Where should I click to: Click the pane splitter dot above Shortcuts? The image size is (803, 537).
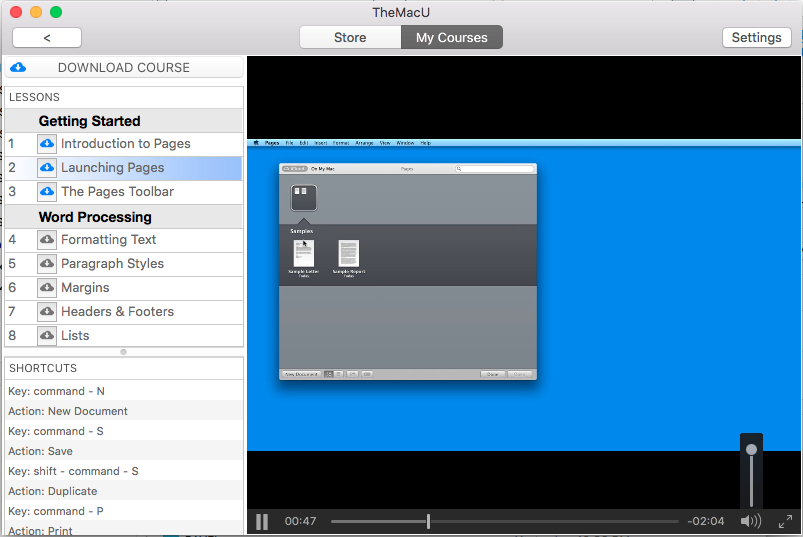coord(123,352)
